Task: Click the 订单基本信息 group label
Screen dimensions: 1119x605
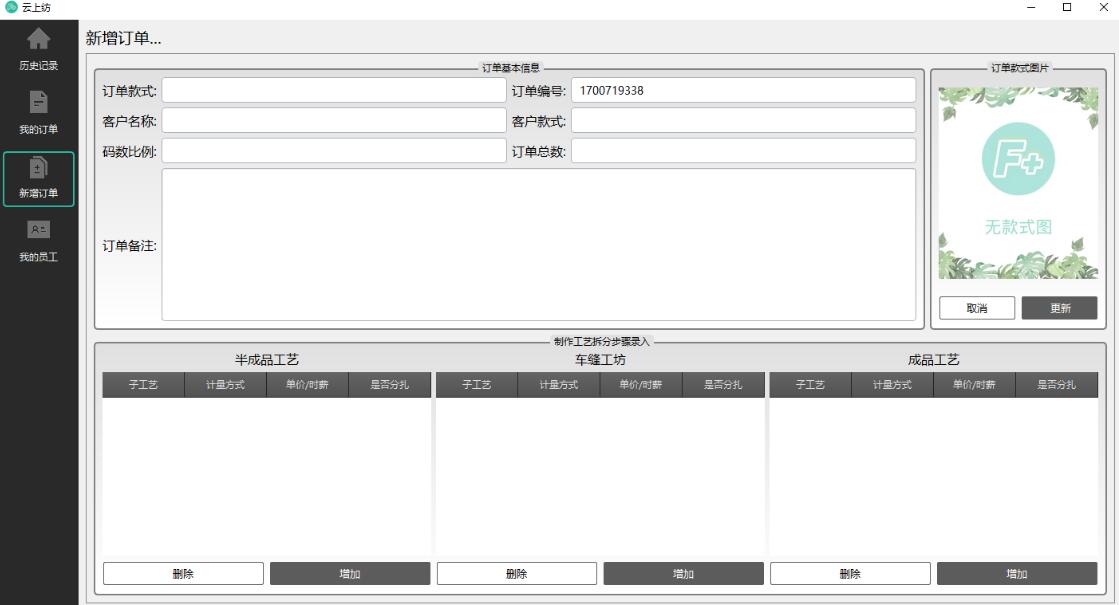Action: (x=510, y=68)
